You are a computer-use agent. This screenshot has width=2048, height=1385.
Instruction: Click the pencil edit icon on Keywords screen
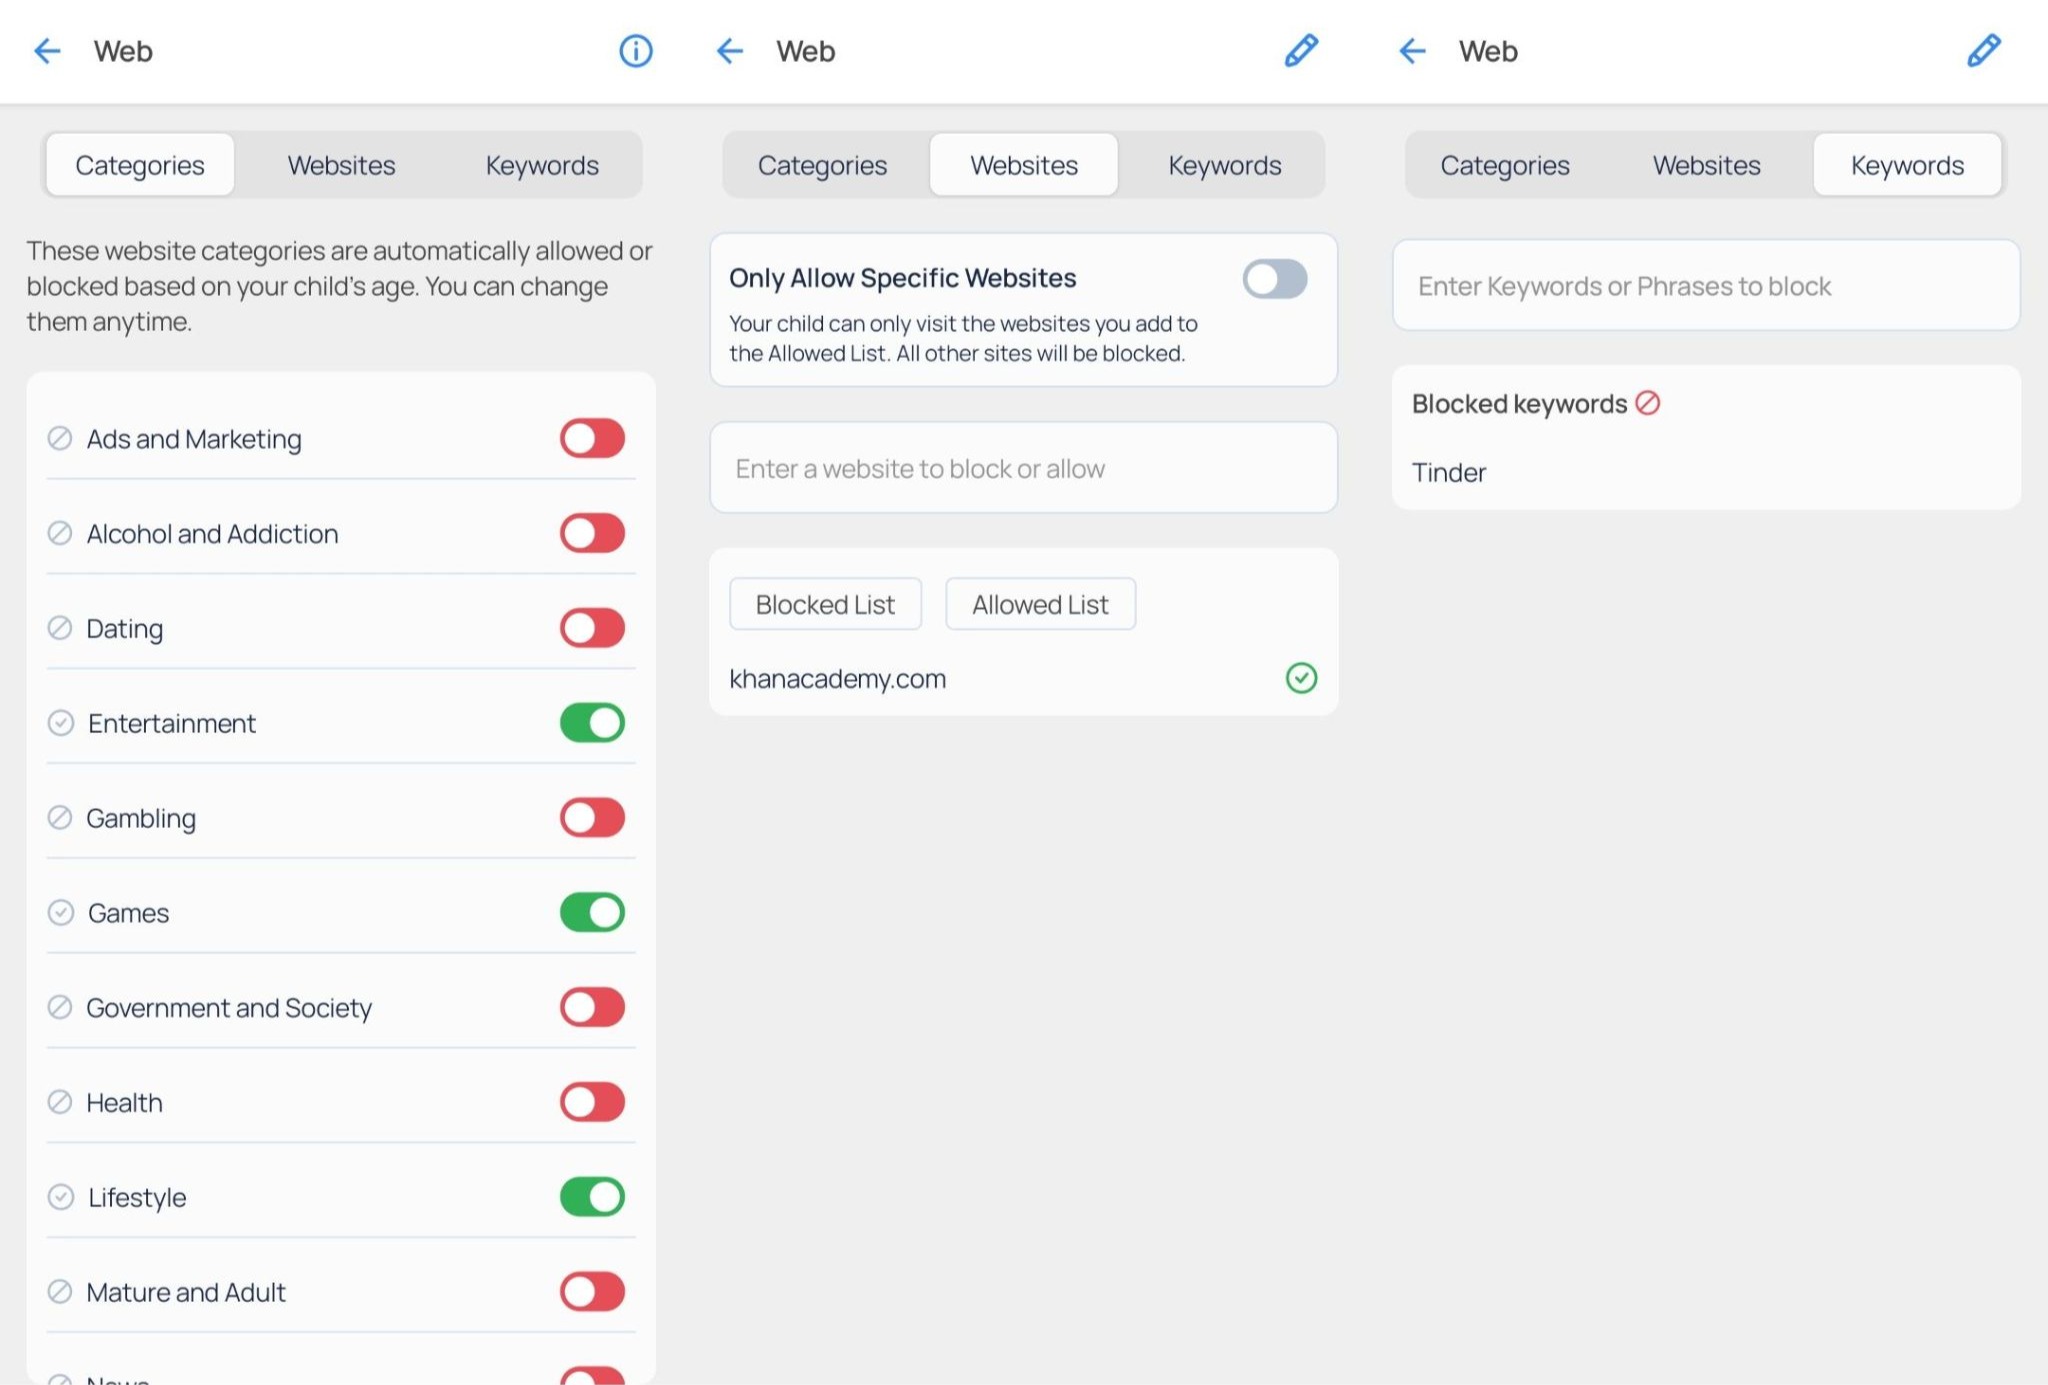point(1984,51)
